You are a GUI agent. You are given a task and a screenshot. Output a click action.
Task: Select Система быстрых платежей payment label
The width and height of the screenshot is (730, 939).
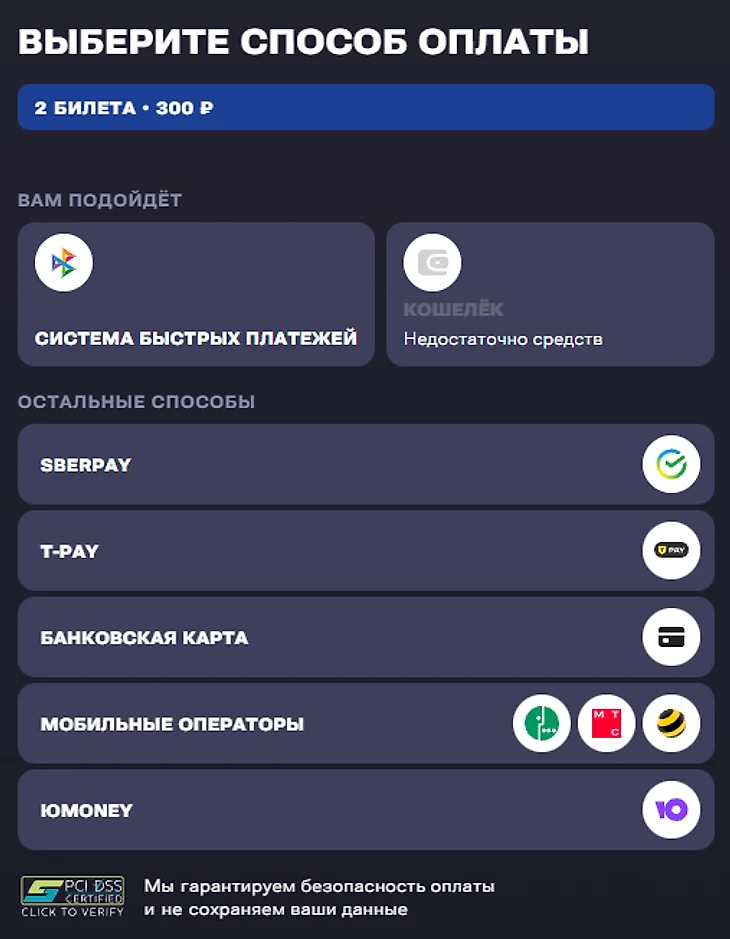[196, 339]
